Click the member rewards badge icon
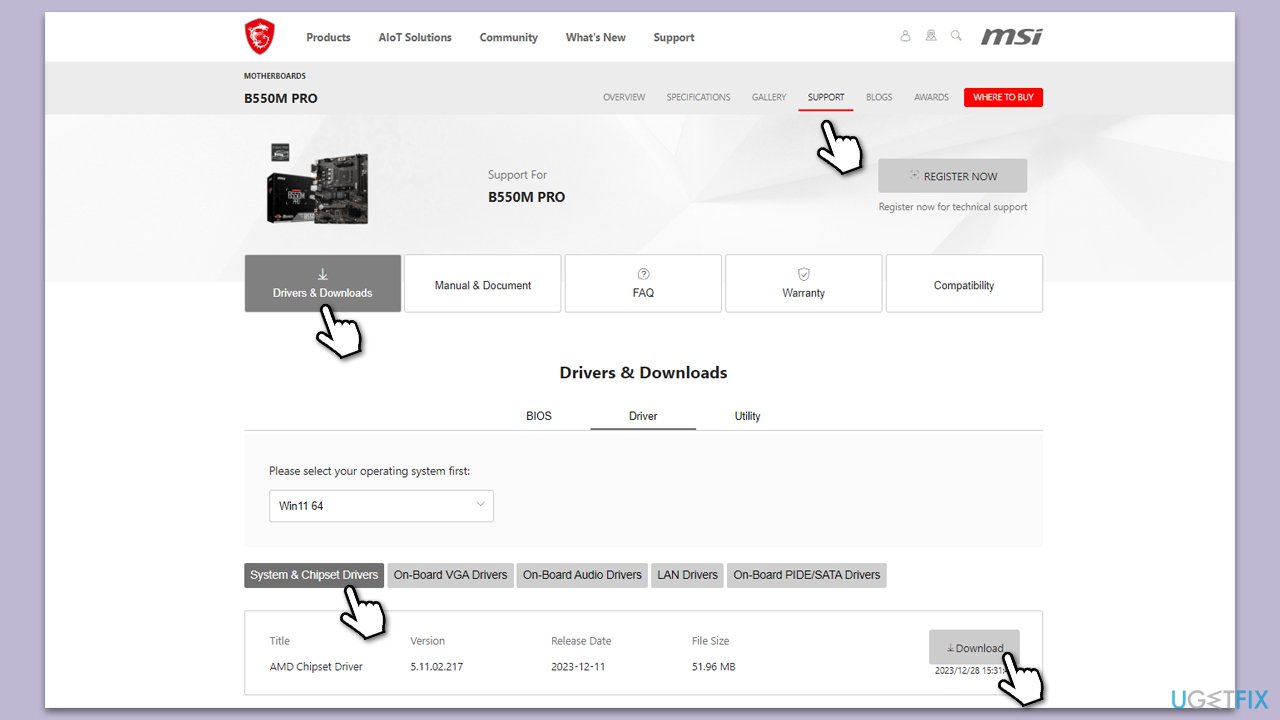Screen dimensions: 1280x720 (x=931, y=36)
